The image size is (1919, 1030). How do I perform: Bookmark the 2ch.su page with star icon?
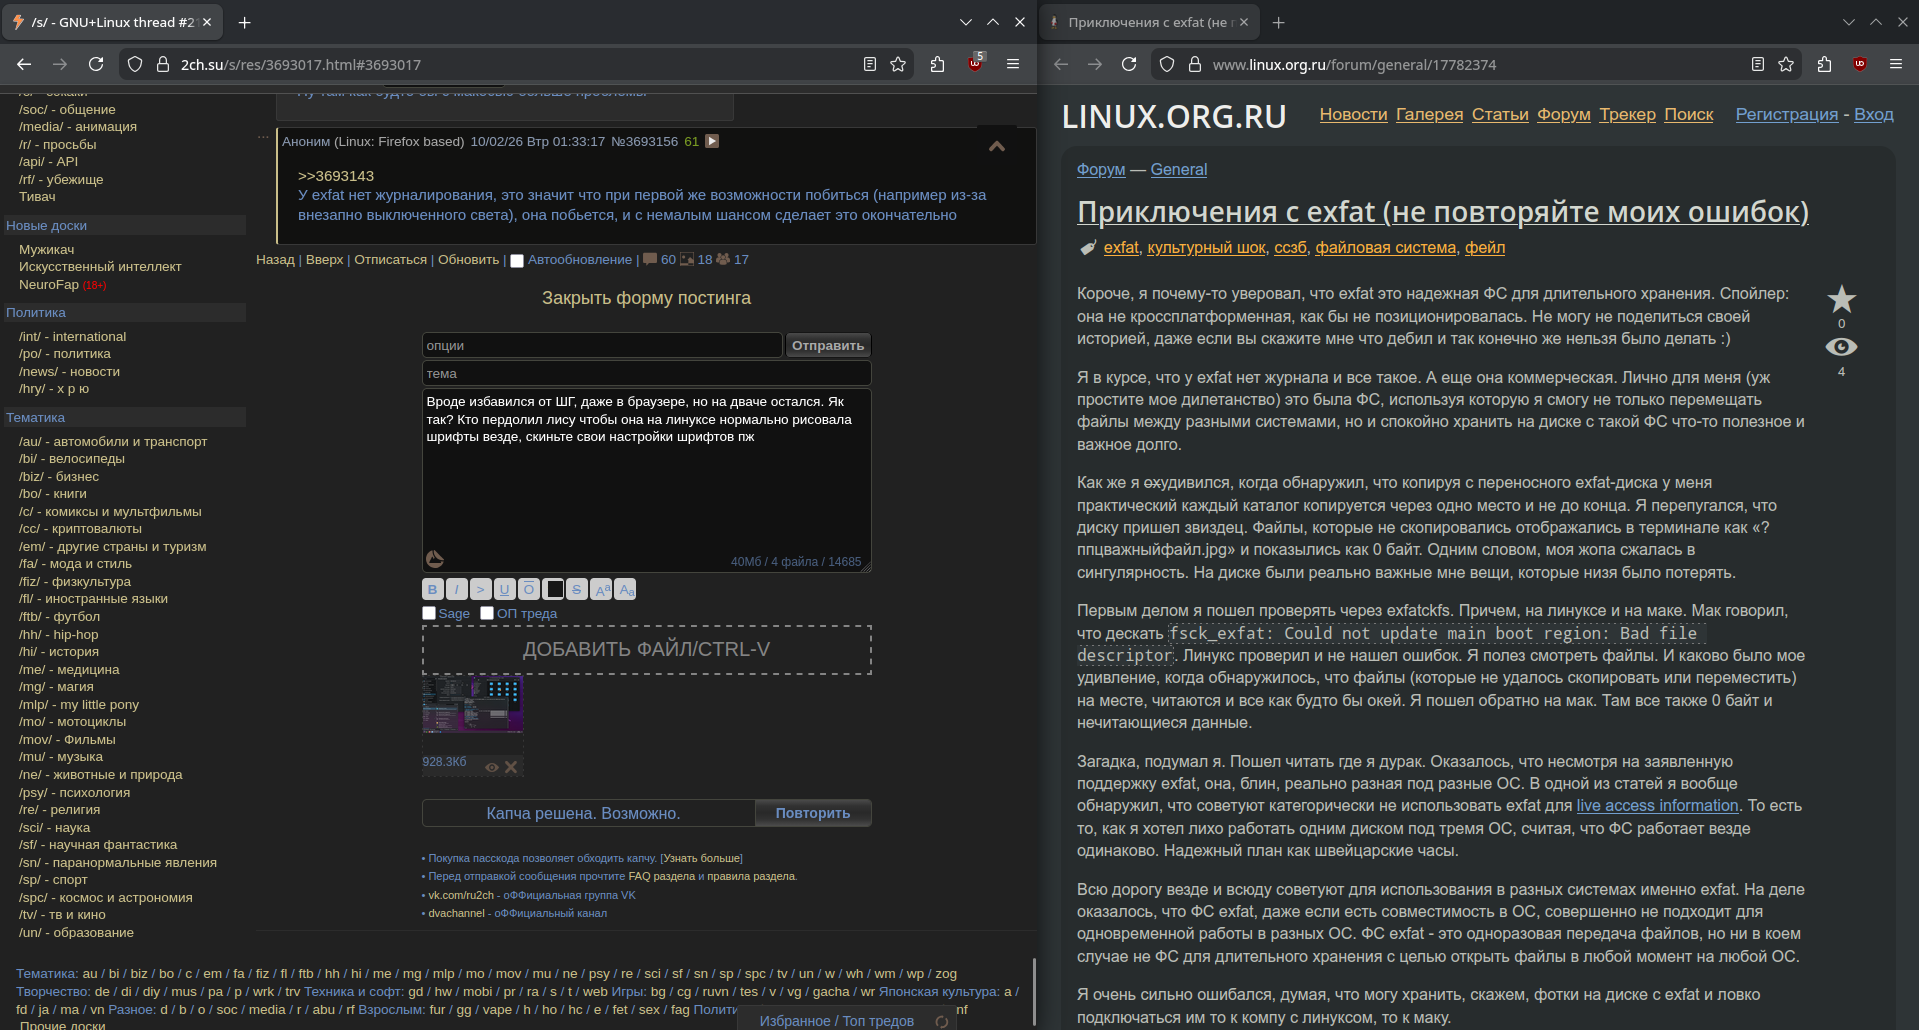[x=898, y=64]
